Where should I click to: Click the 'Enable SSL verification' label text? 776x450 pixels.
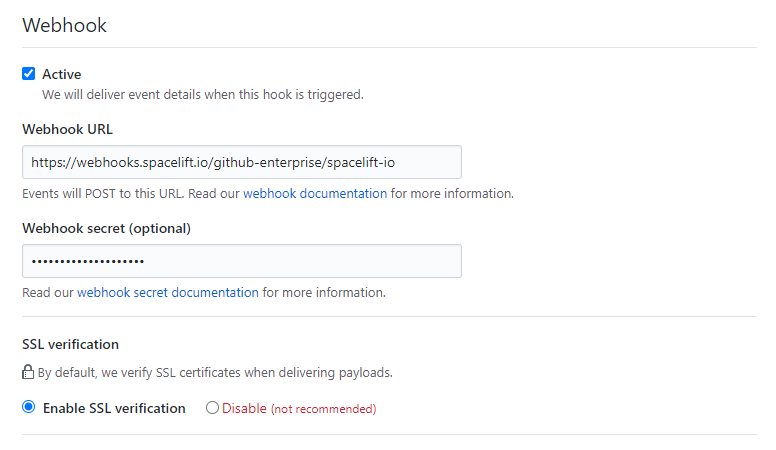114,408
